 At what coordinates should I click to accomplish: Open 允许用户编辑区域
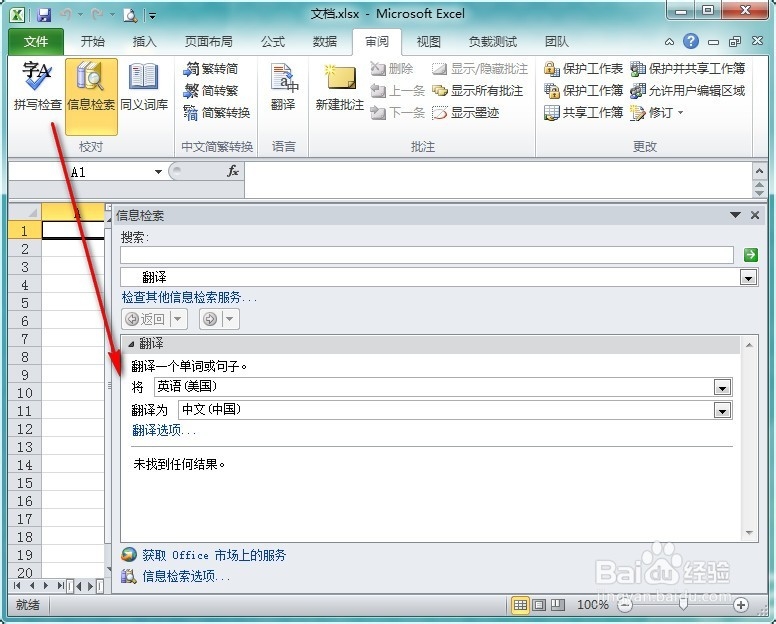[687, 91]
